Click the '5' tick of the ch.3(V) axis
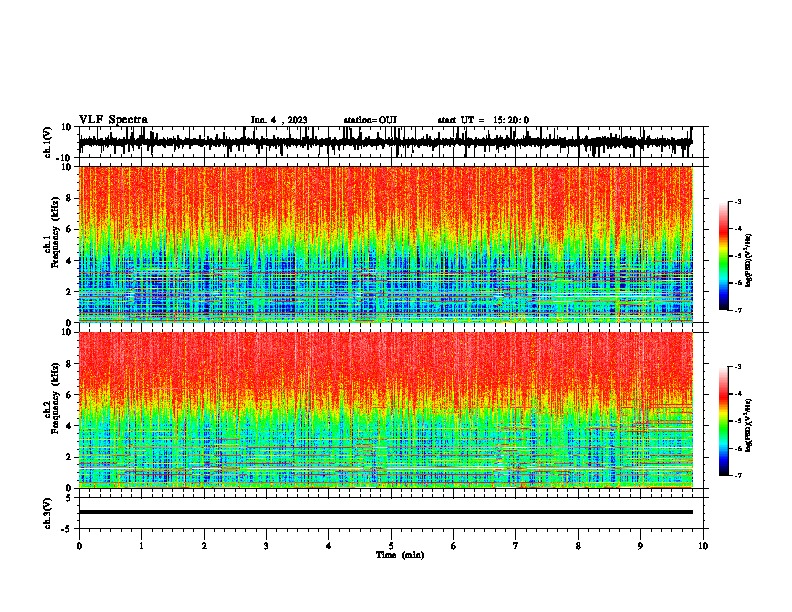Screen dimensions: 792x612 tap(70, 497)
